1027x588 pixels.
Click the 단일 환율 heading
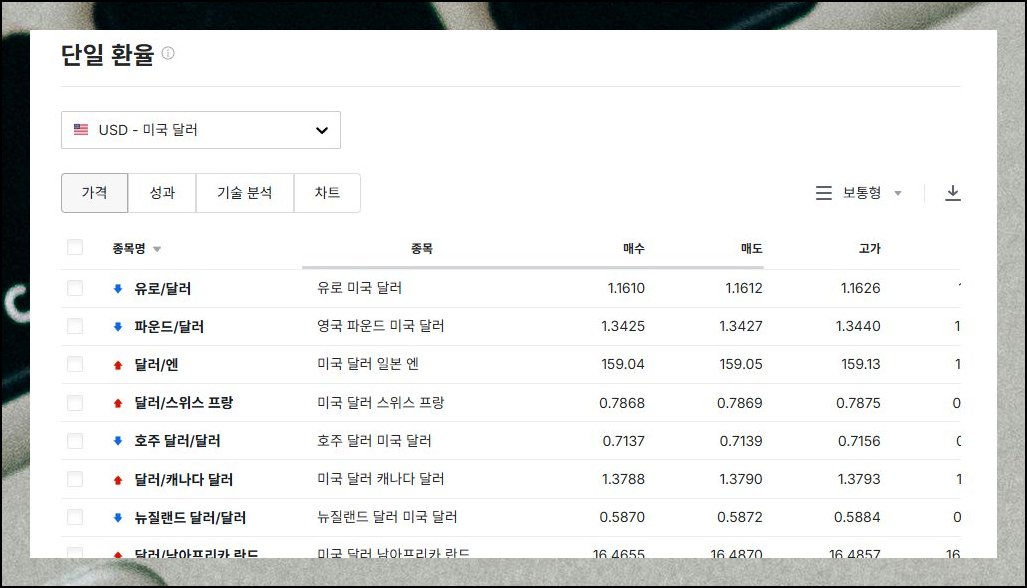point(107,54)
